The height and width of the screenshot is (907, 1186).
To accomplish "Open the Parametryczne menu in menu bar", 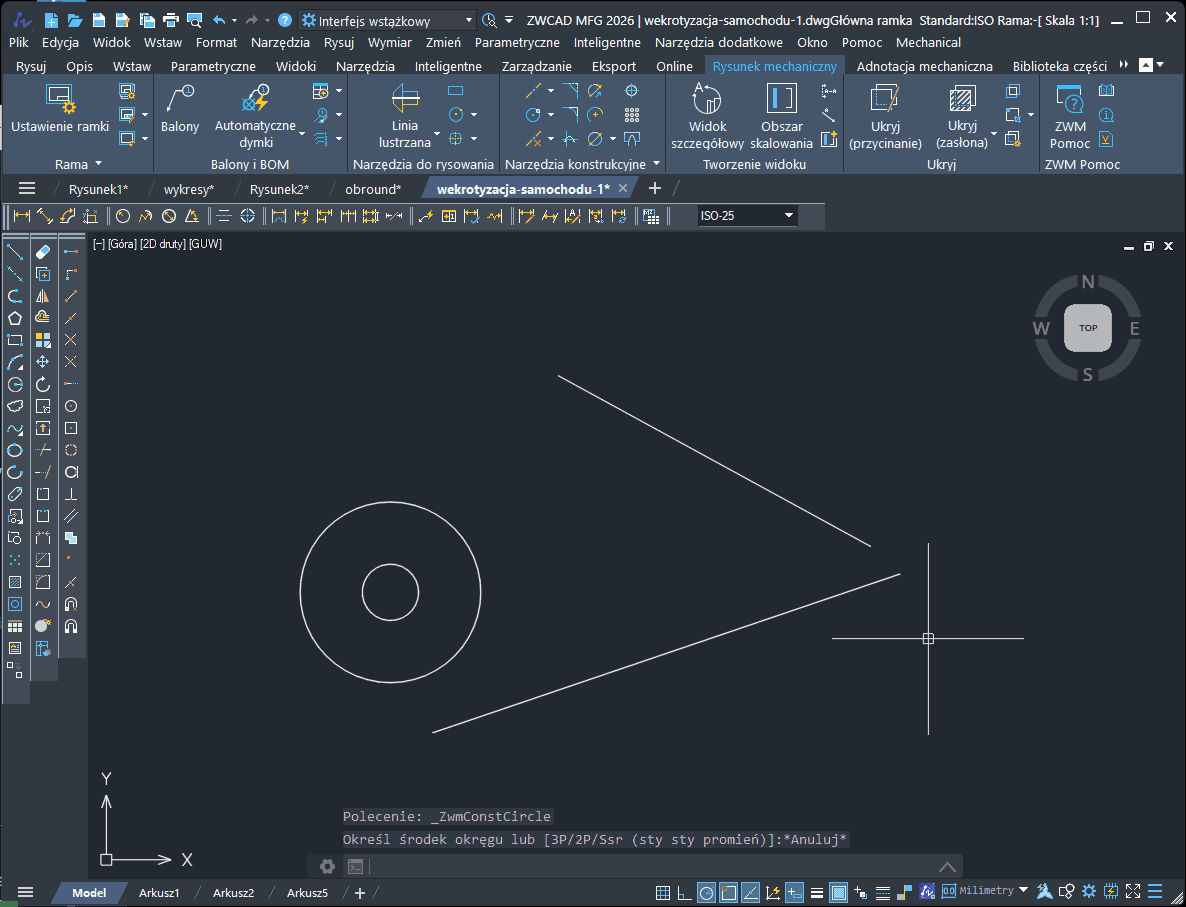I will (516, 42).
